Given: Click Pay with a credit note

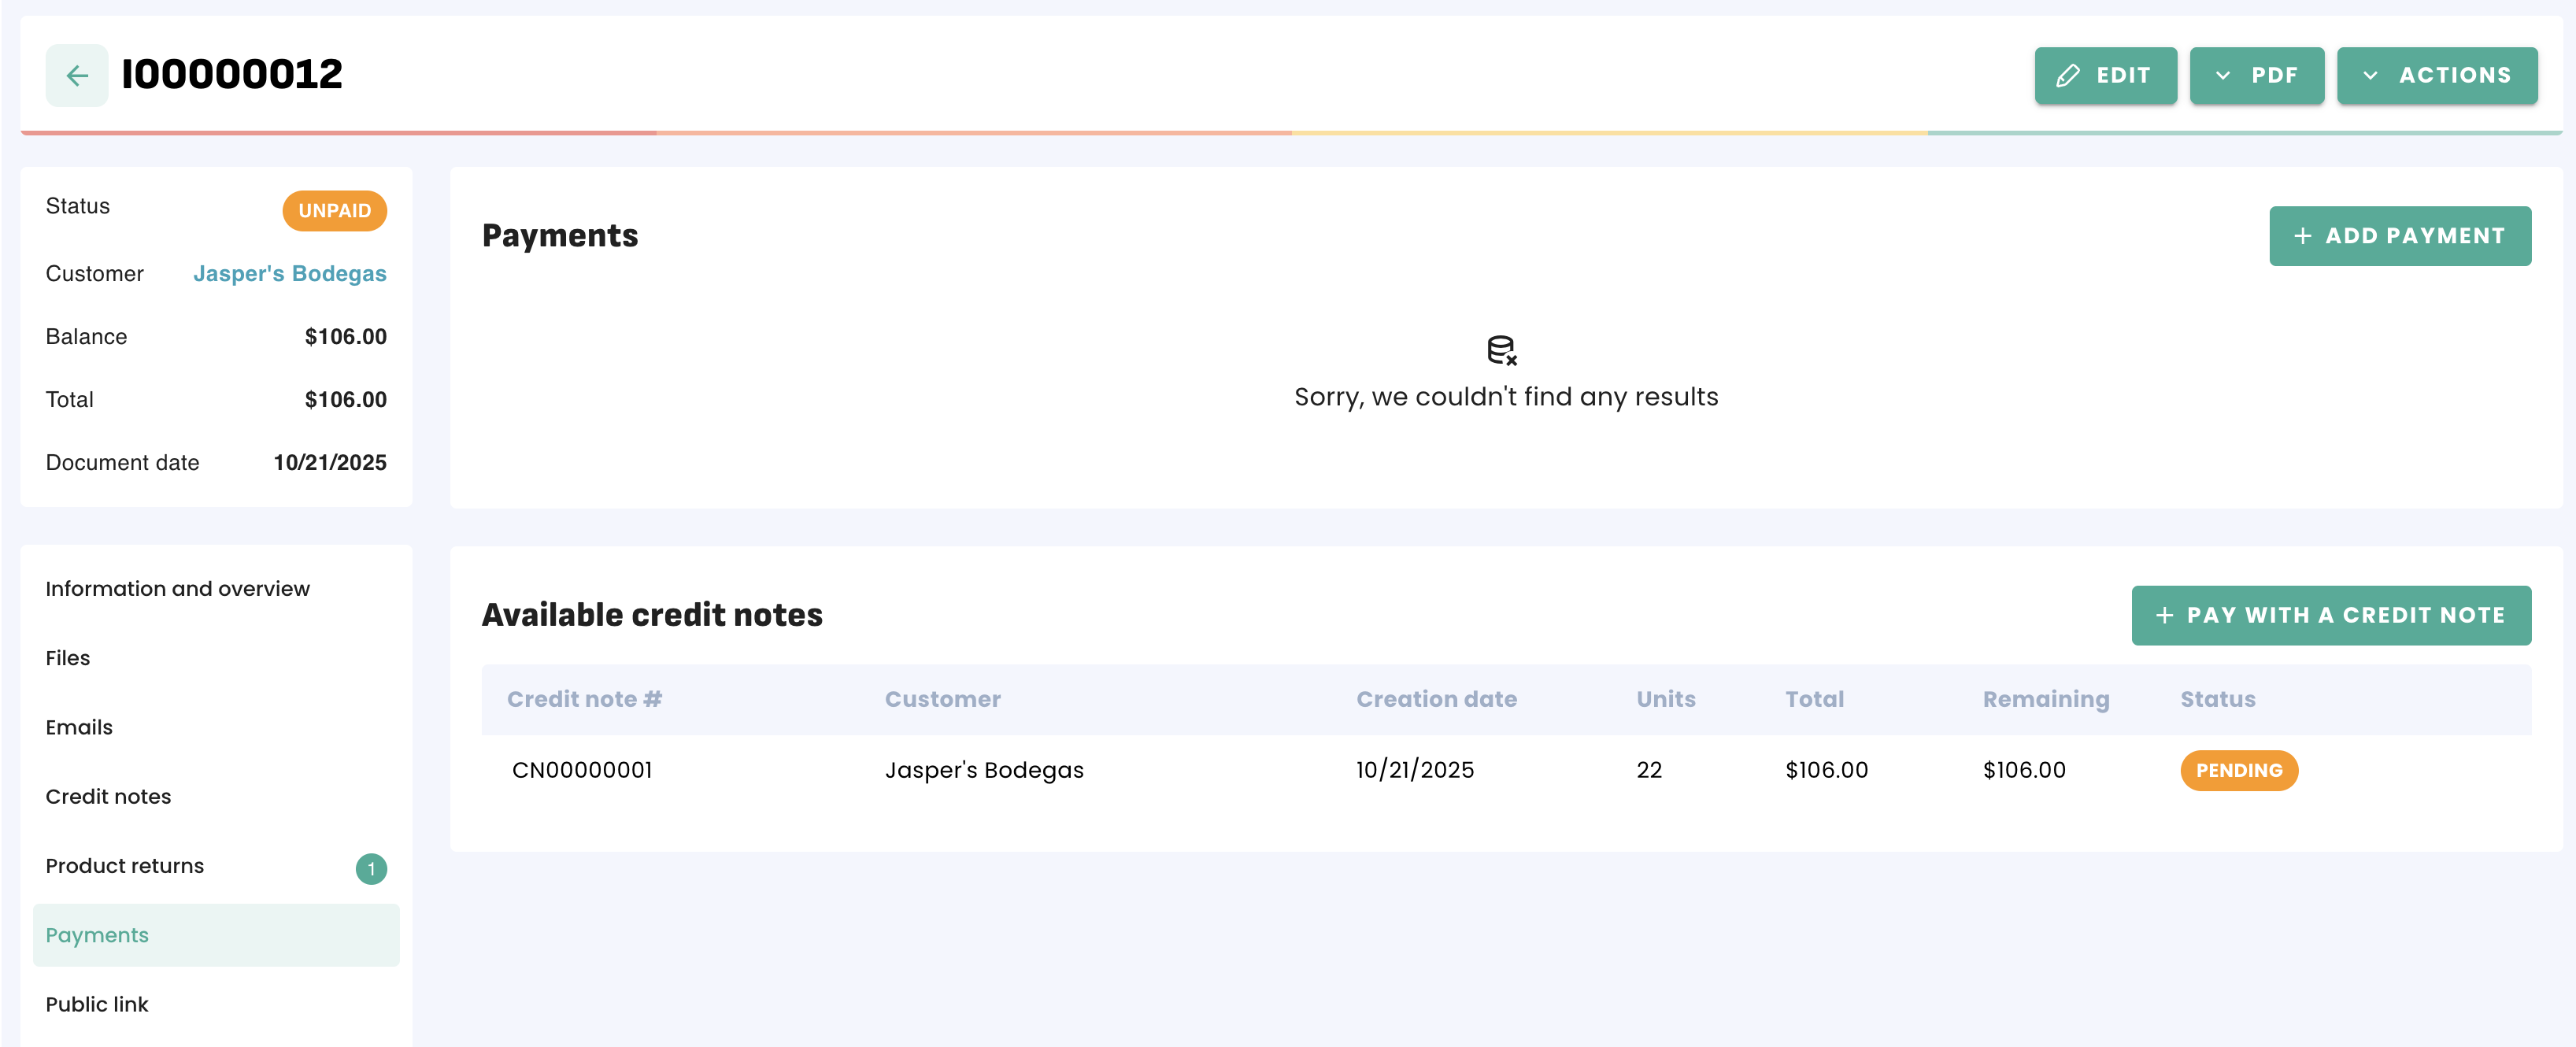Looking at the screenshot, I should point(2330,615).
